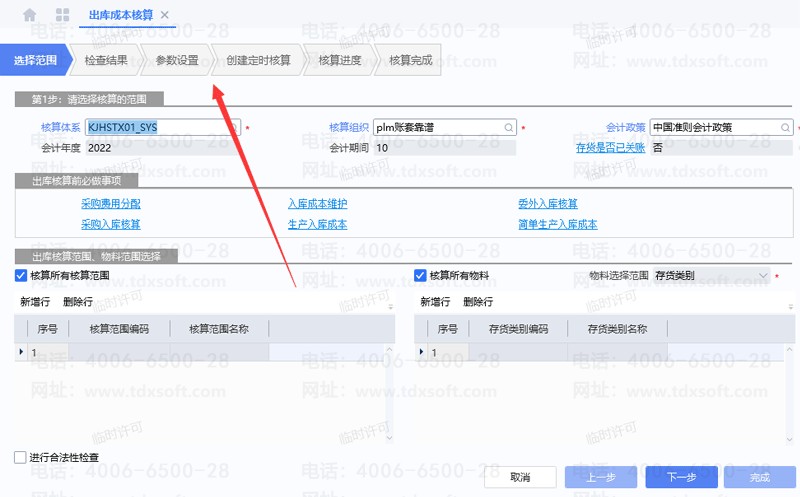This screenshot has width=800, height=497.
Task: Go to the 参数设置 step
Action: [x=177, y=60]
